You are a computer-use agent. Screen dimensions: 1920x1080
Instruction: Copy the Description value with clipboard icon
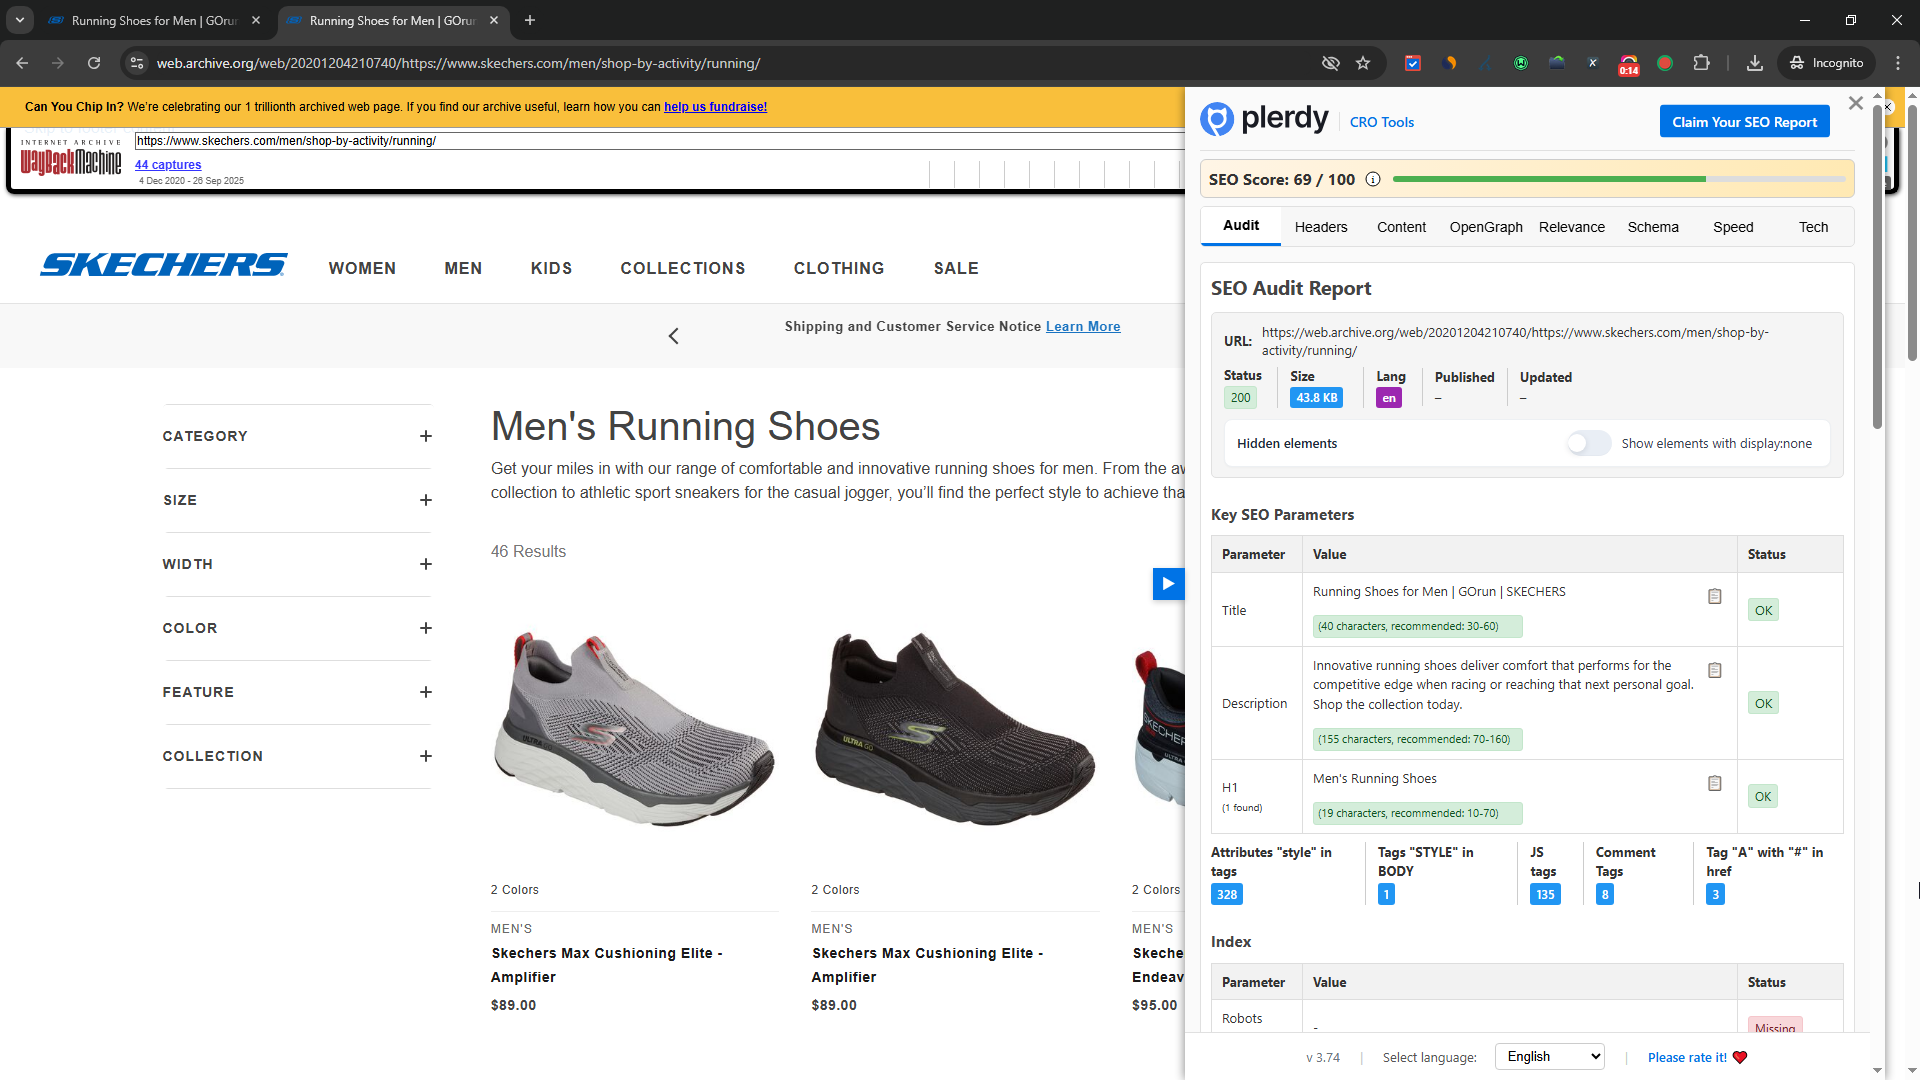[1714, 670]
